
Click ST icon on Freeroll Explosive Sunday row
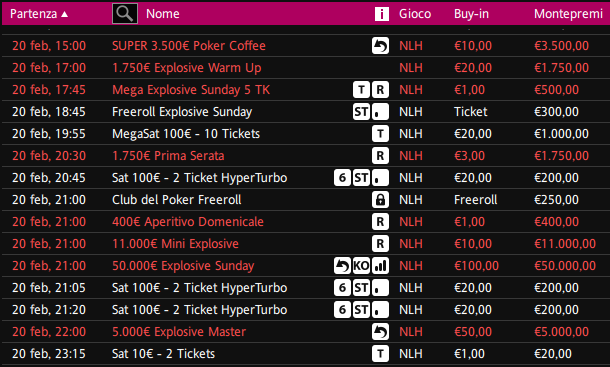coord(361,112)
